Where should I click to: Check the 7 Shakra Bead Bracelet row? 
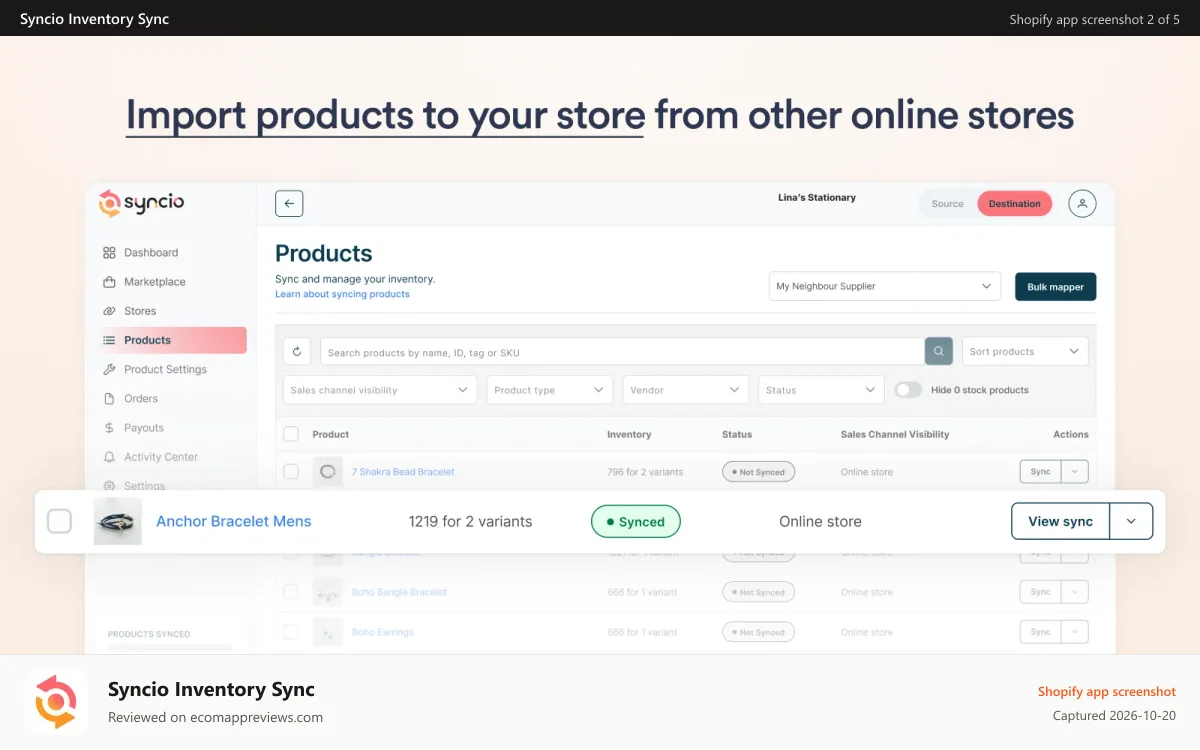tap(291, 471)
